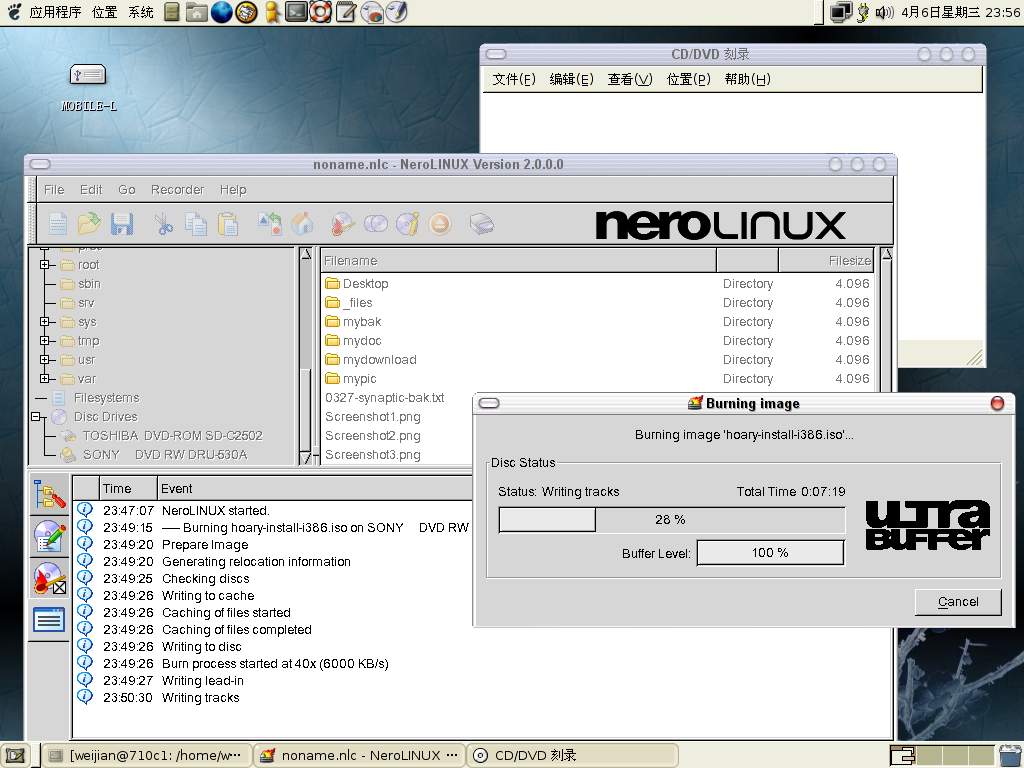1024x768 pixels.
Task: Click log entry 'Burn process started at 40x'
Action: point(275,664)
